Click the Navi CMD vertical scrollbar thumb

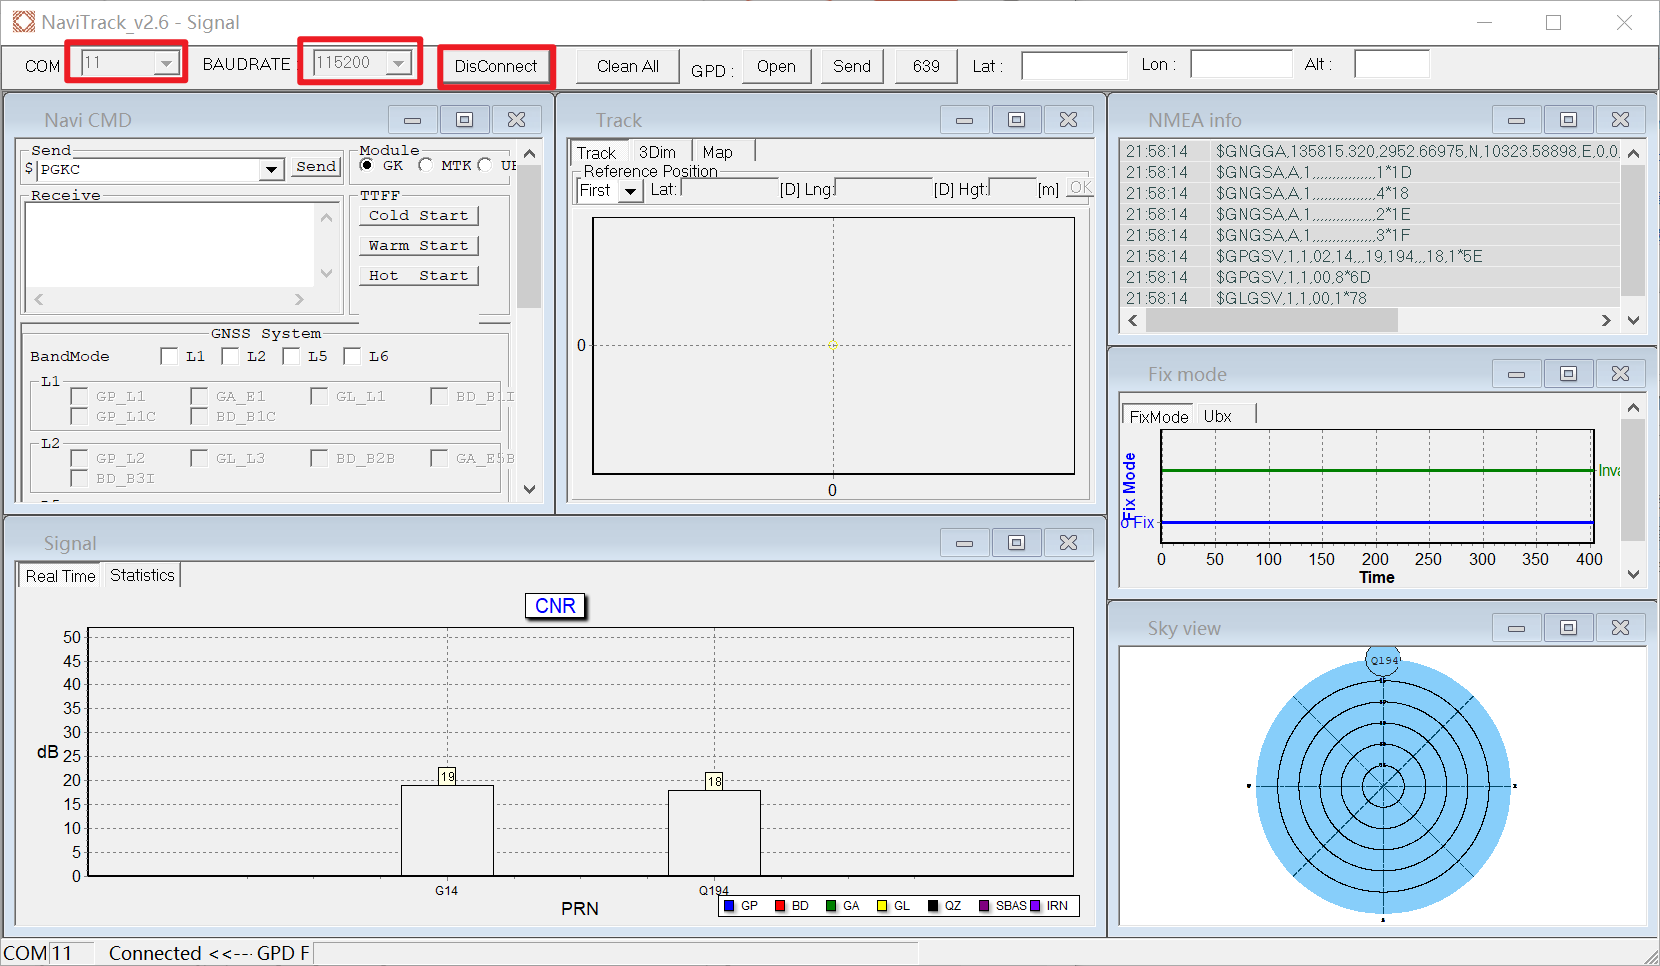click(x=530, y=236)
